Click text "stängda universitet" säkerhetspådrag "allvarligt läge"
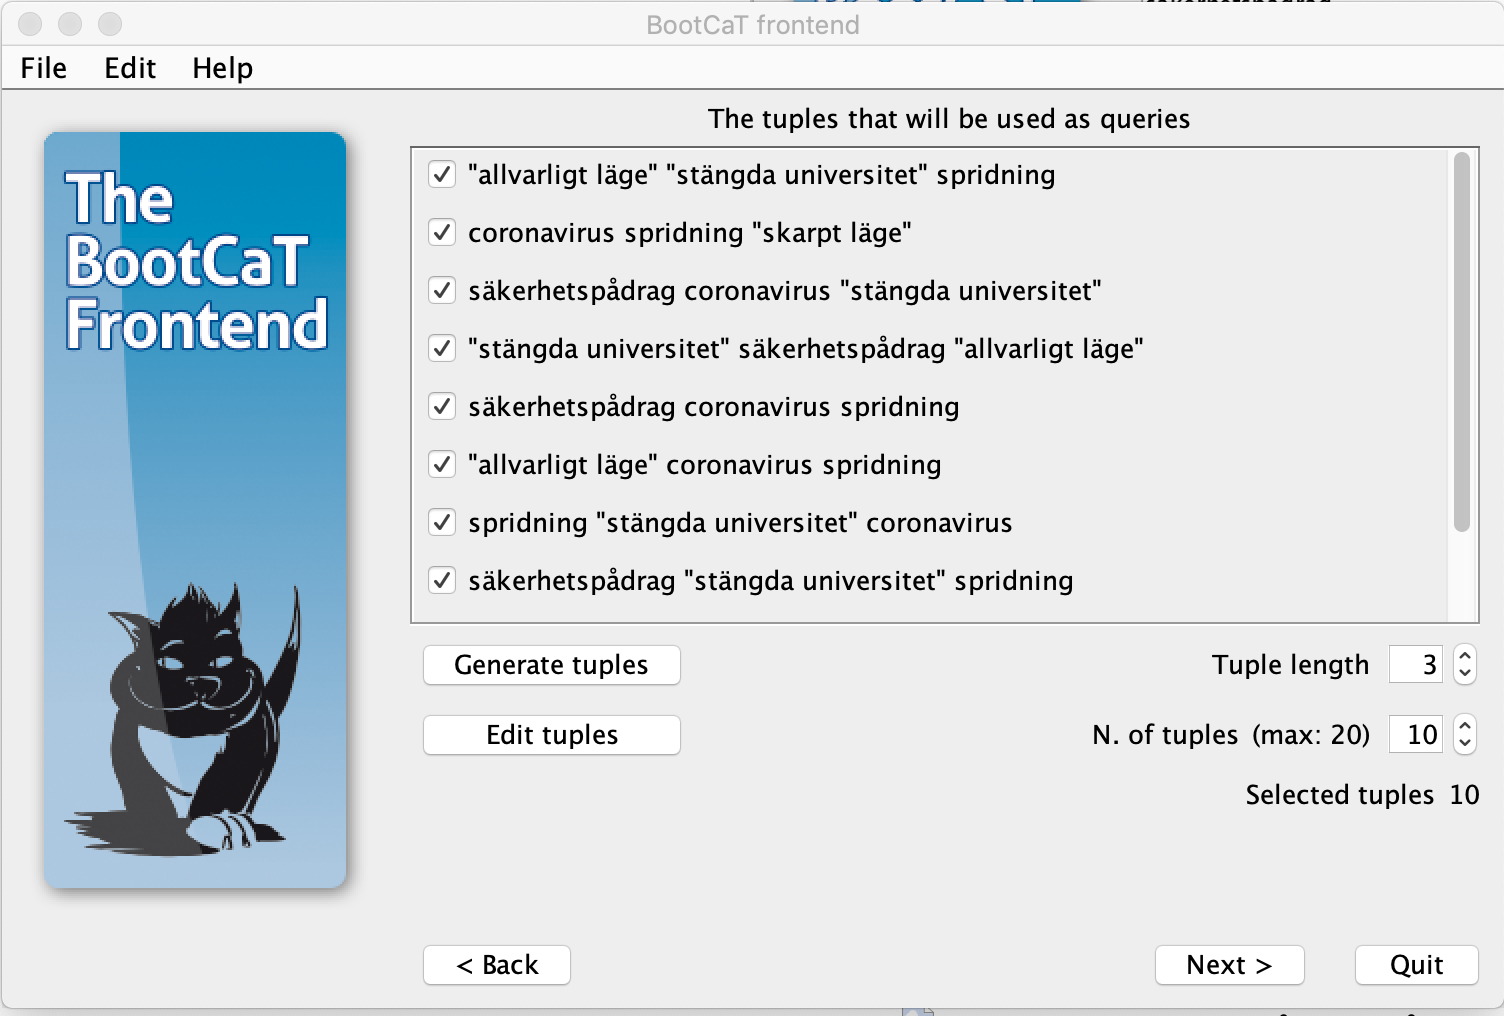The width and height of the screenshot is (1504, 1016). pos(806,349)
